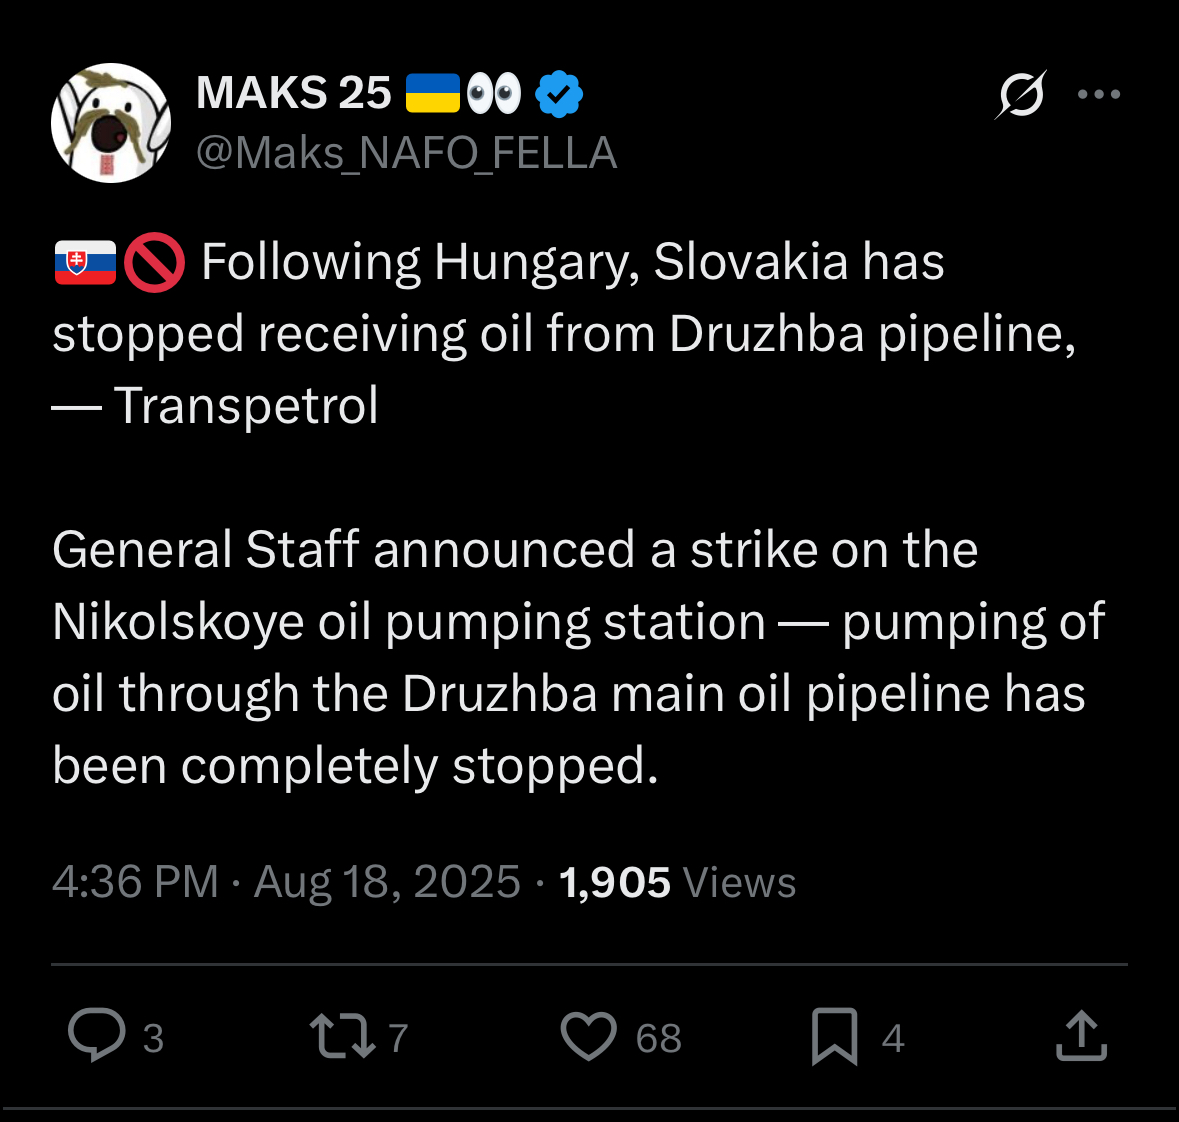This screenshot has height=1122, width=1179.
Task: Click the 4:36 PM timestamp
Action: pos(135,882)
